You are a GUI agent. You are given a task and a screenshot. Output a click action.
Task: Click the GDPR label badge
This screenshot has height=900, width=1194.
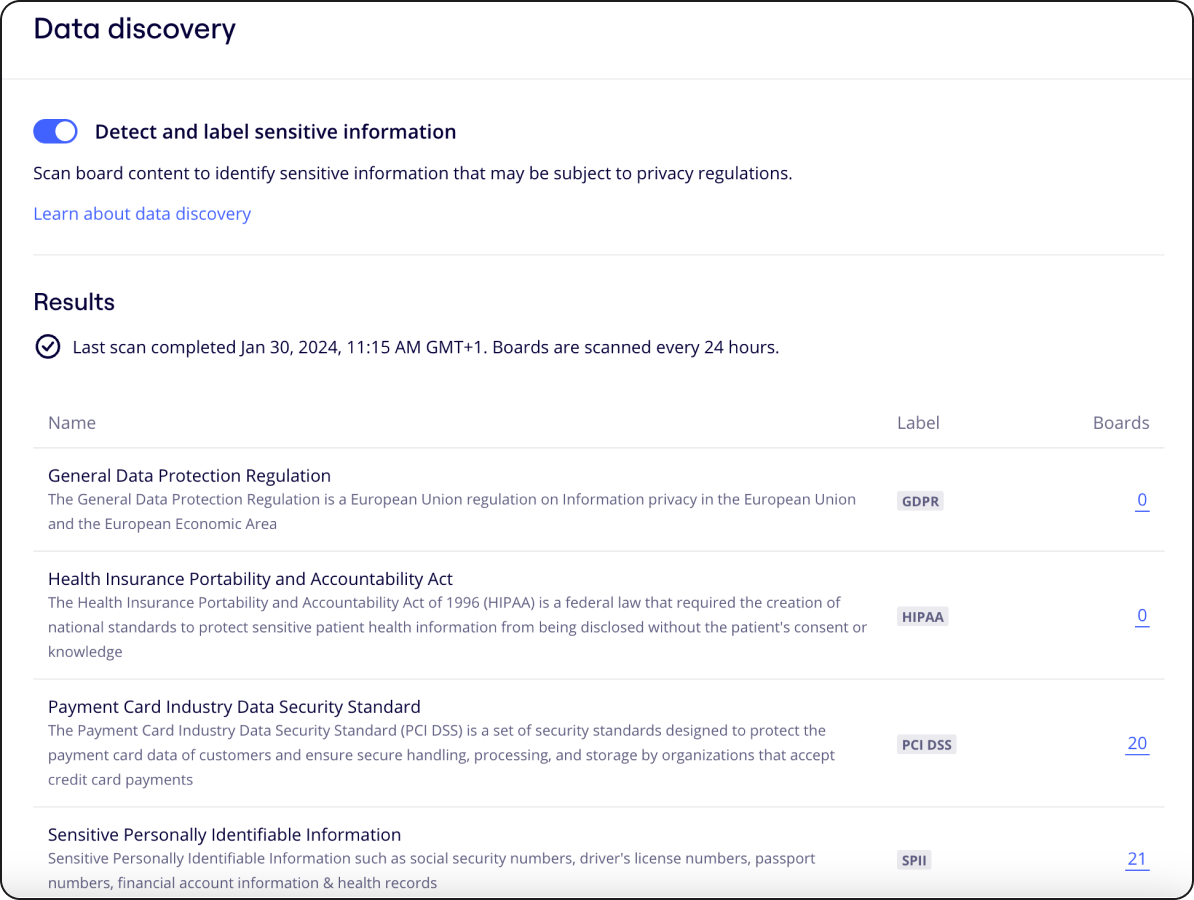(x=920, y=501)
